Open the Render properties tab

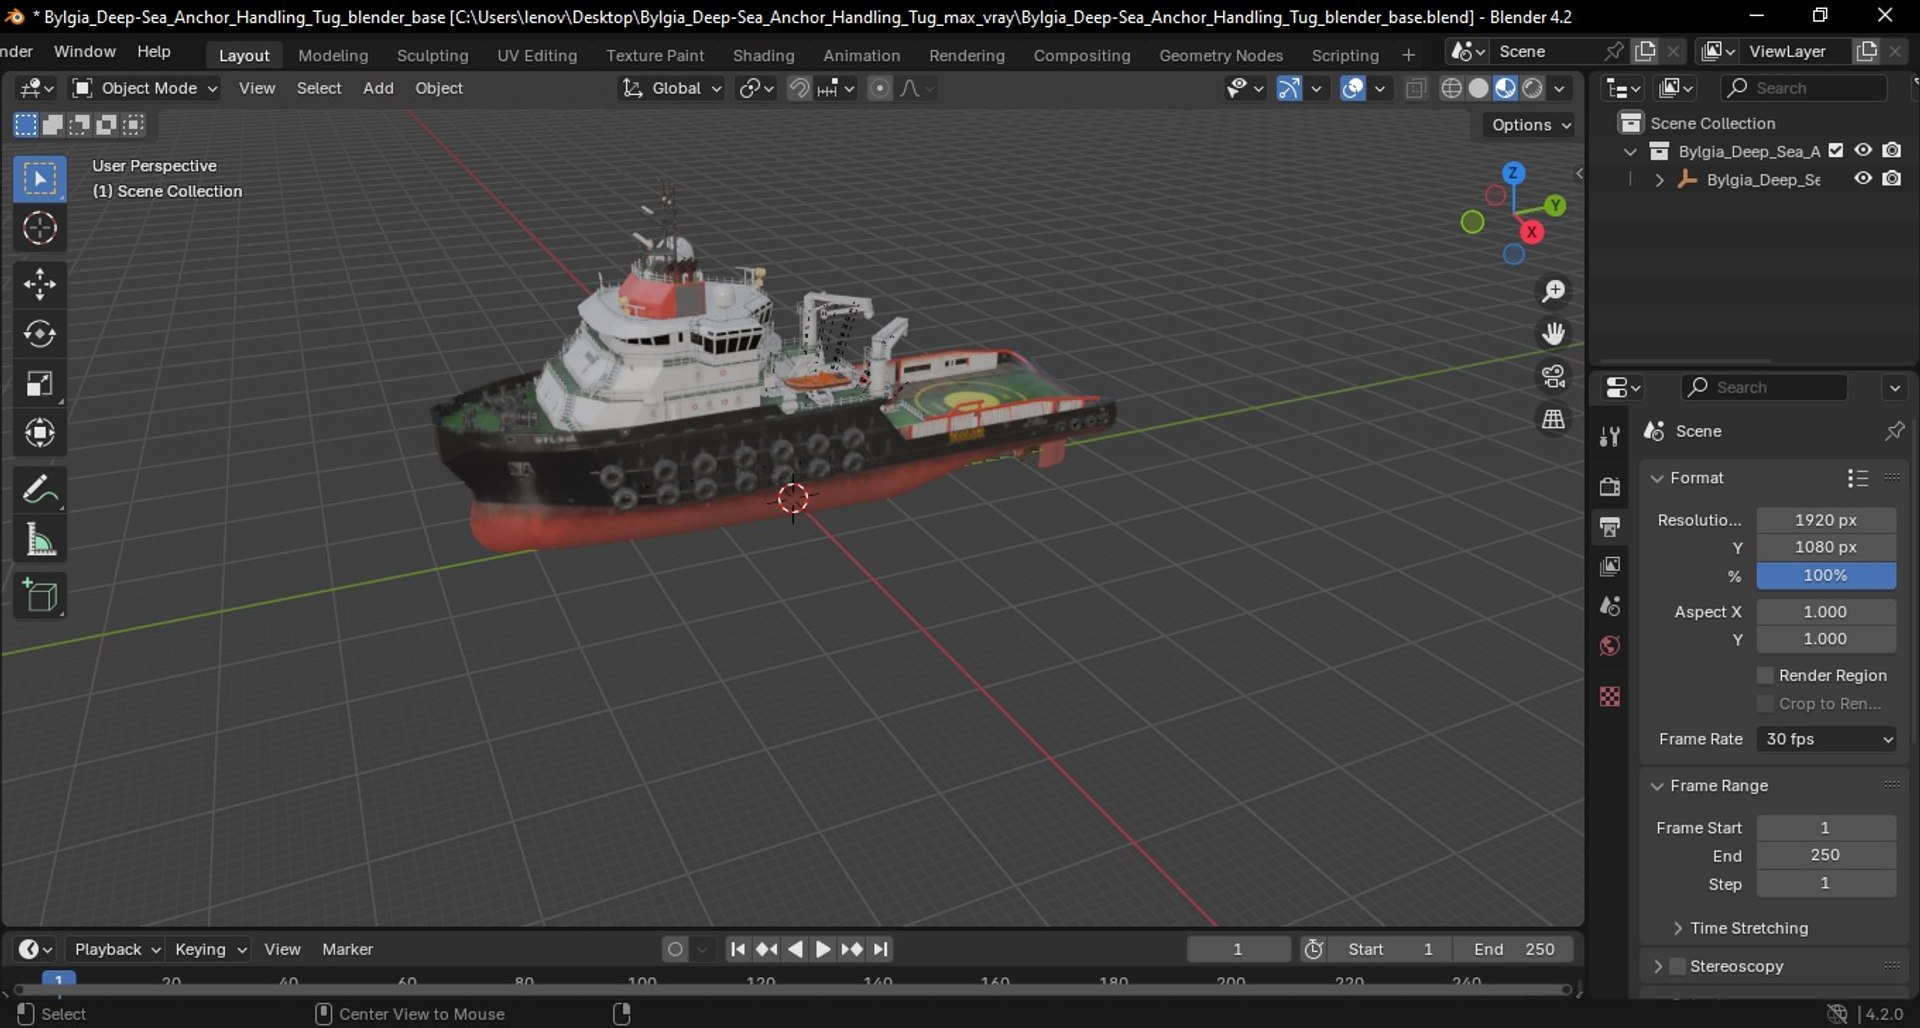[x=1609, y=486]
